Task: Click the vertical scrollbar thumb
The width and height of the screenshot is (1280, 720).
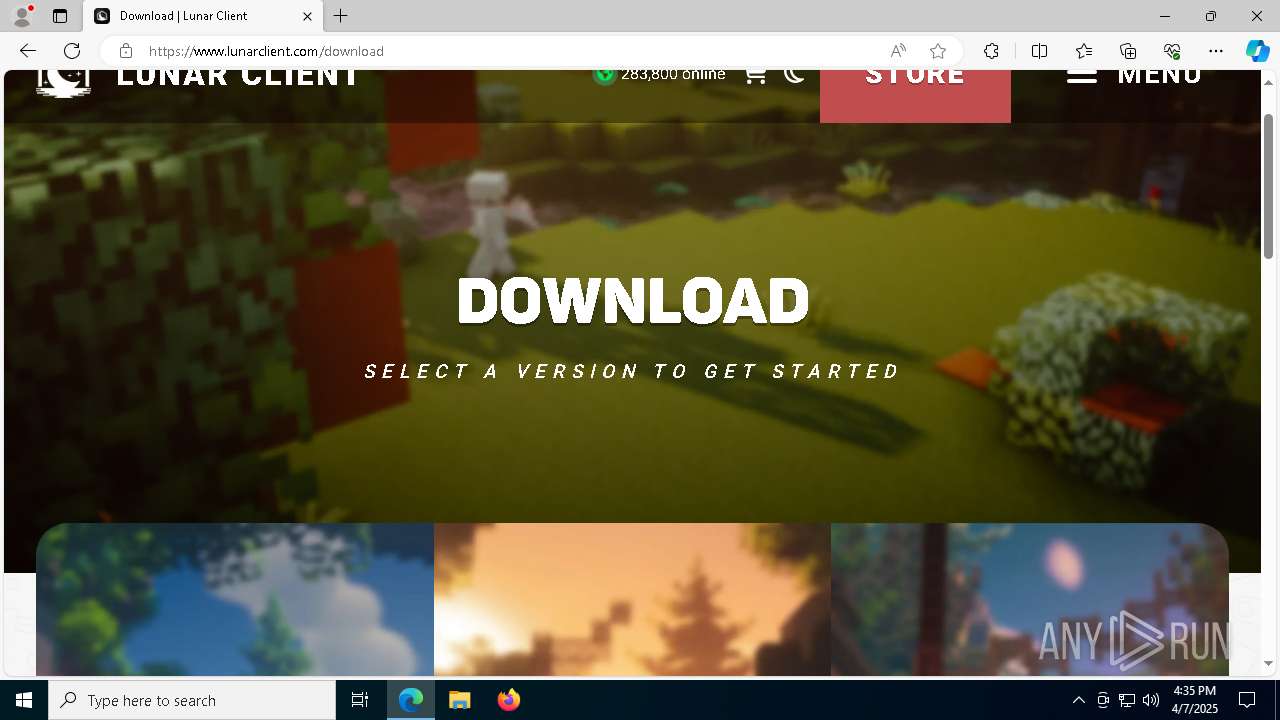Action: (1269, 185)
